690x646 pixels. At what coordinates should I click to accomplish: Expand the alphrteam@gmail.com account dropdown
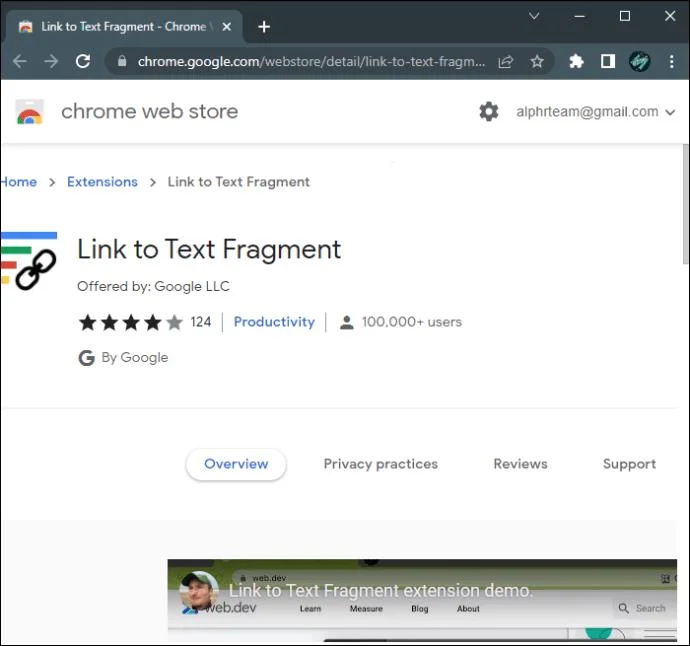595,112
